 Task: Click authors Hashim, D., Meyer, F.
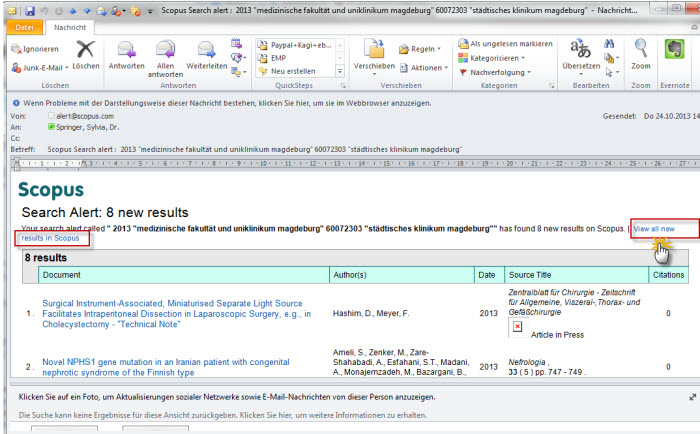(x=371, y=313)
